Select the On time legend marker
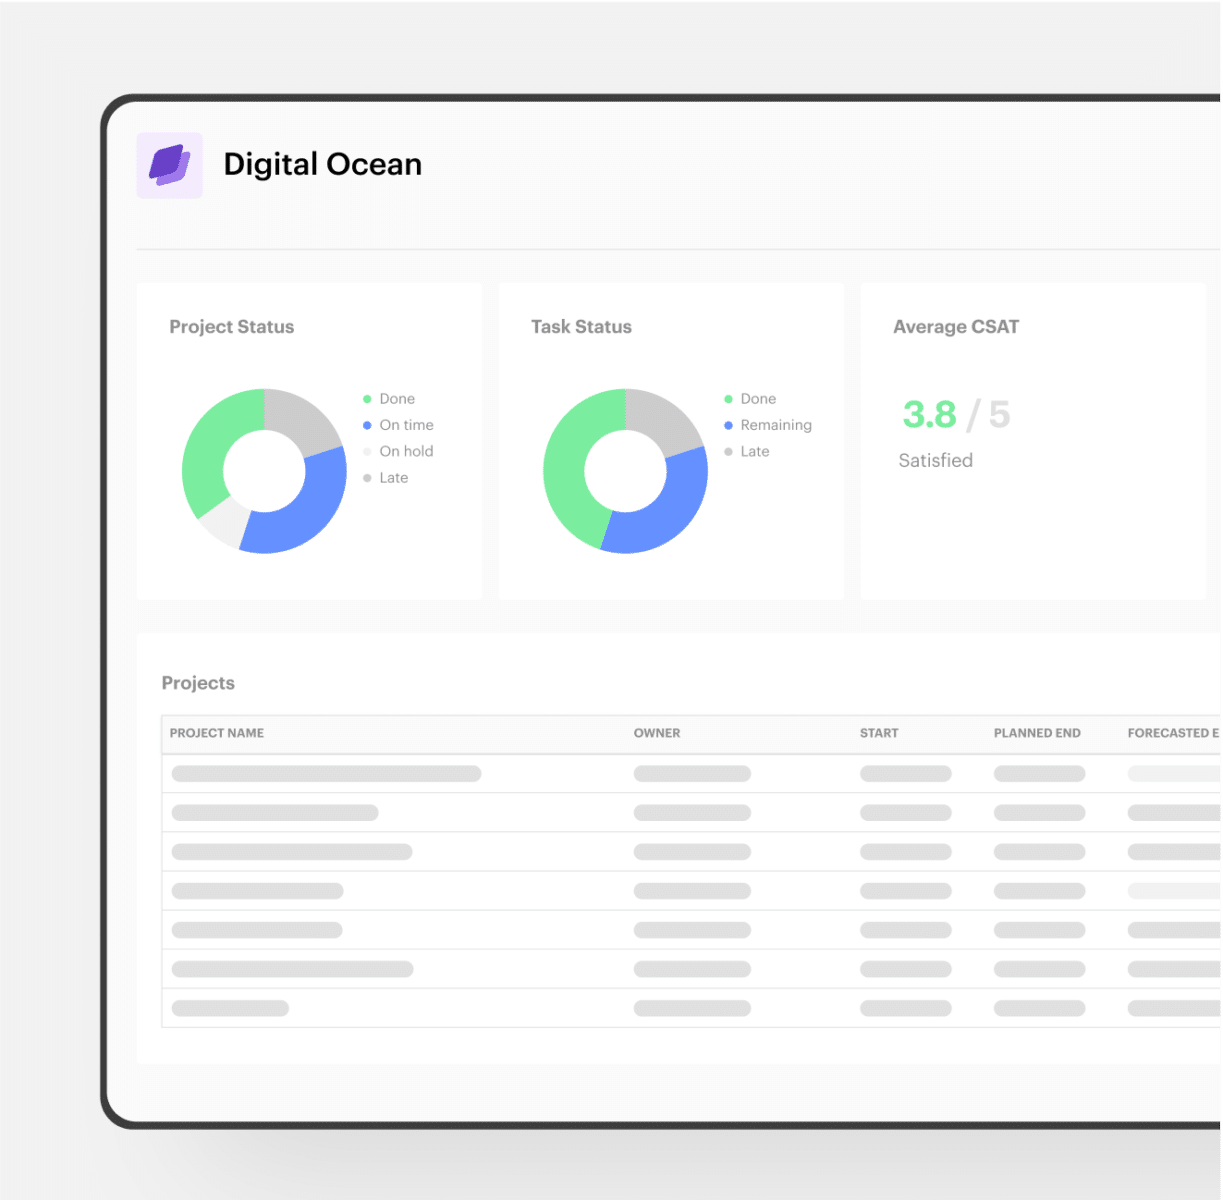1223x1200 pixels. 367,425
